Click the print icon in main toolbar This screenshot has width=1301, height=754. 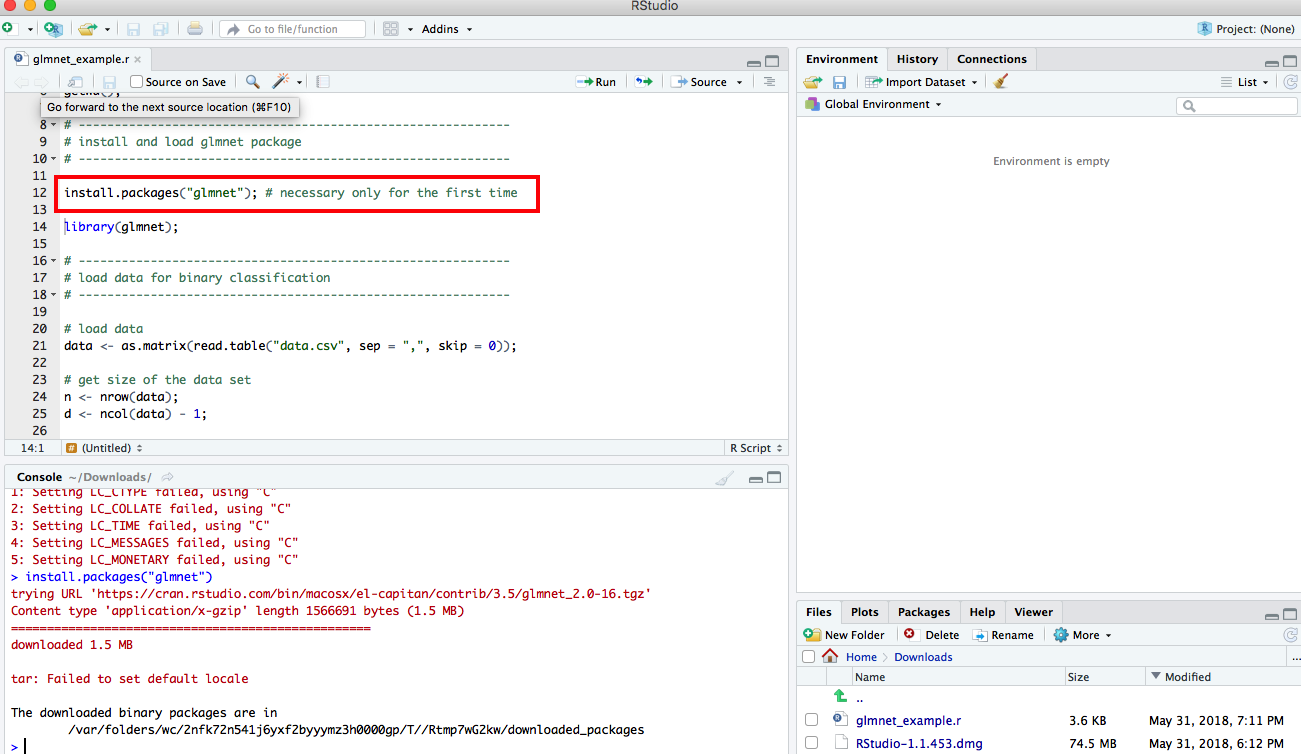[x=195, y=29]
